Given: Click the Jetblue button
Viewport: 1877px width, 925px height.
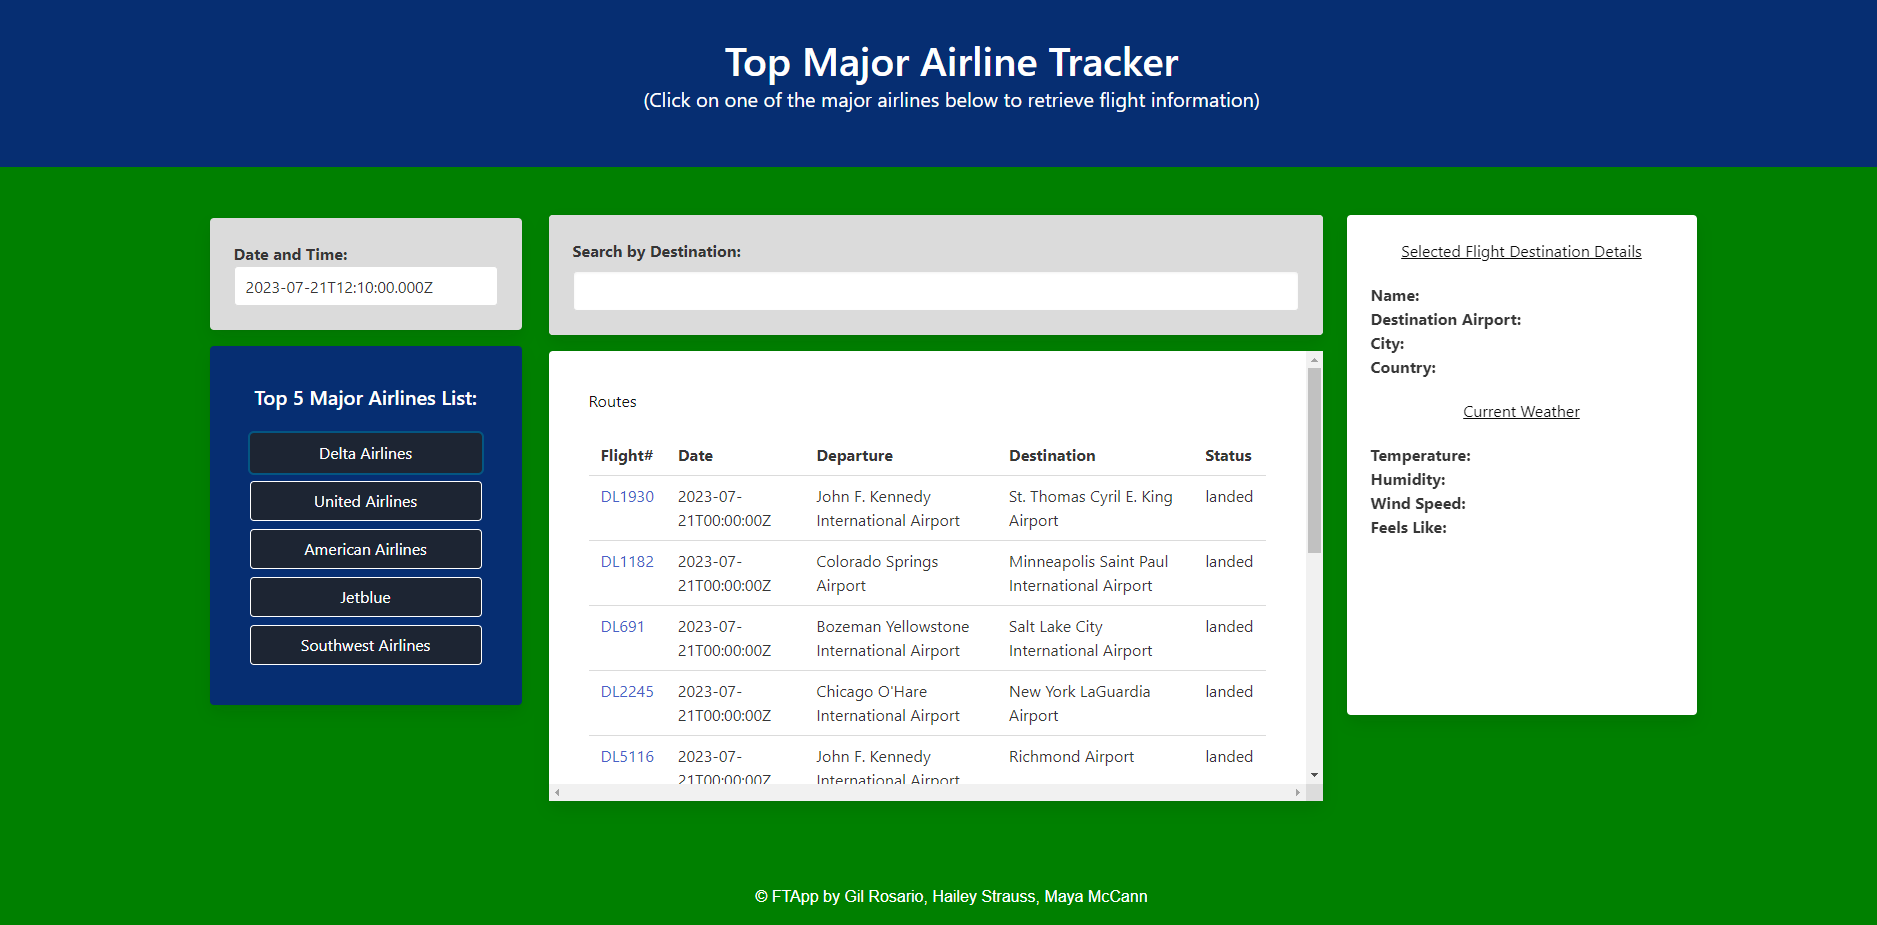Looking at the screenshot, I should tap(365, 597).
